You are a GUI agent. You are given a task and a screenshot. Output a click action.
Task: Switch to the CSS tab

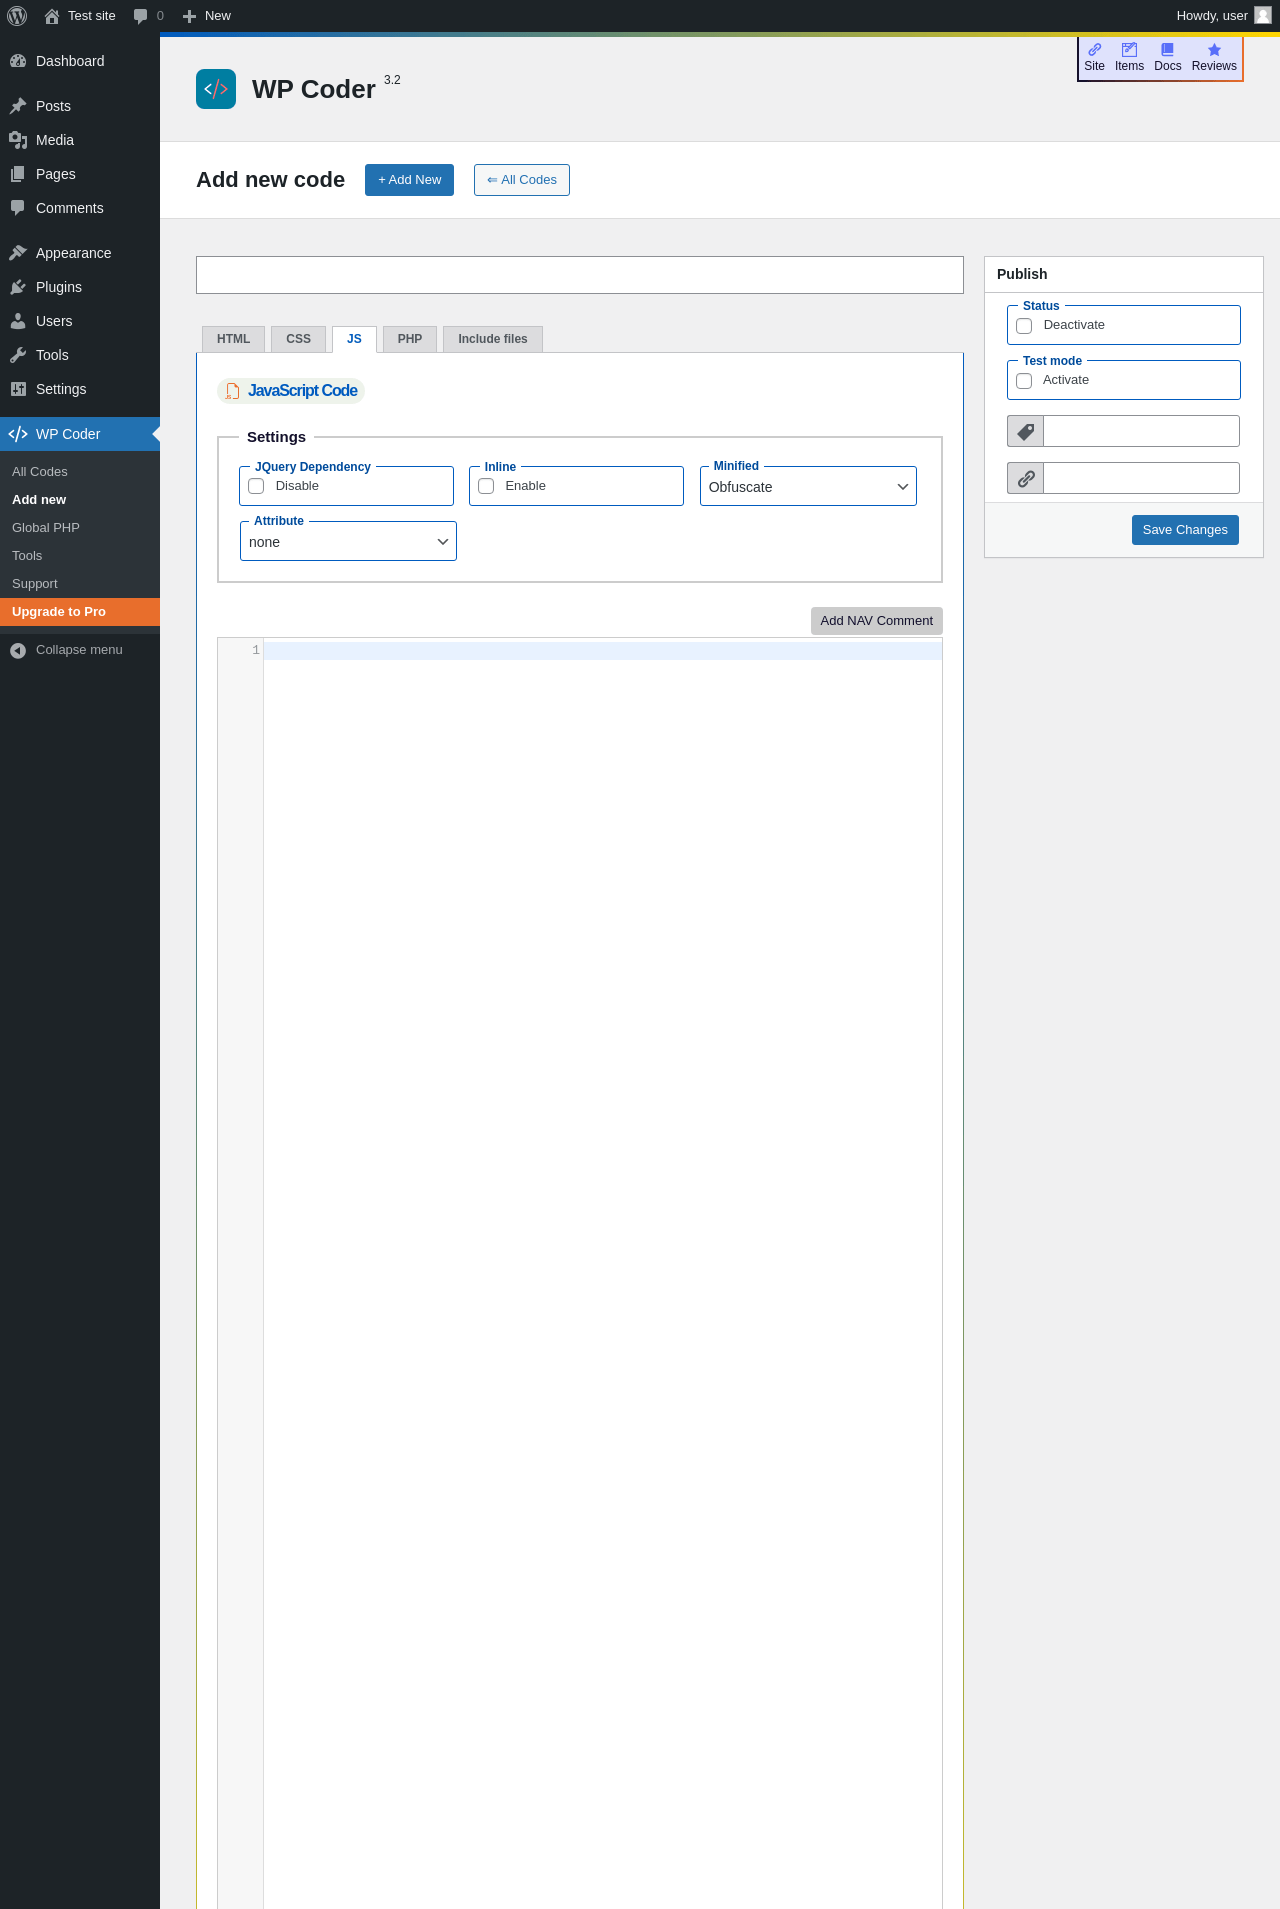click(298, 339)
